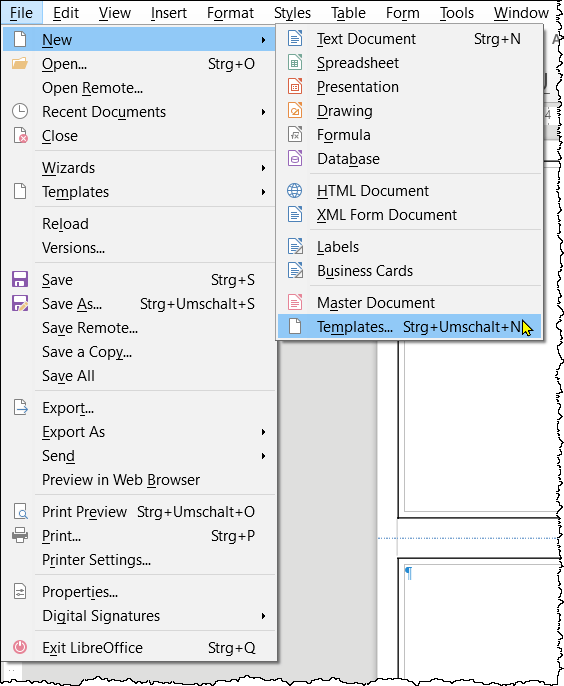Click the Labels icon in the submenu
564x686 pixels.
[x=295, y=247]
